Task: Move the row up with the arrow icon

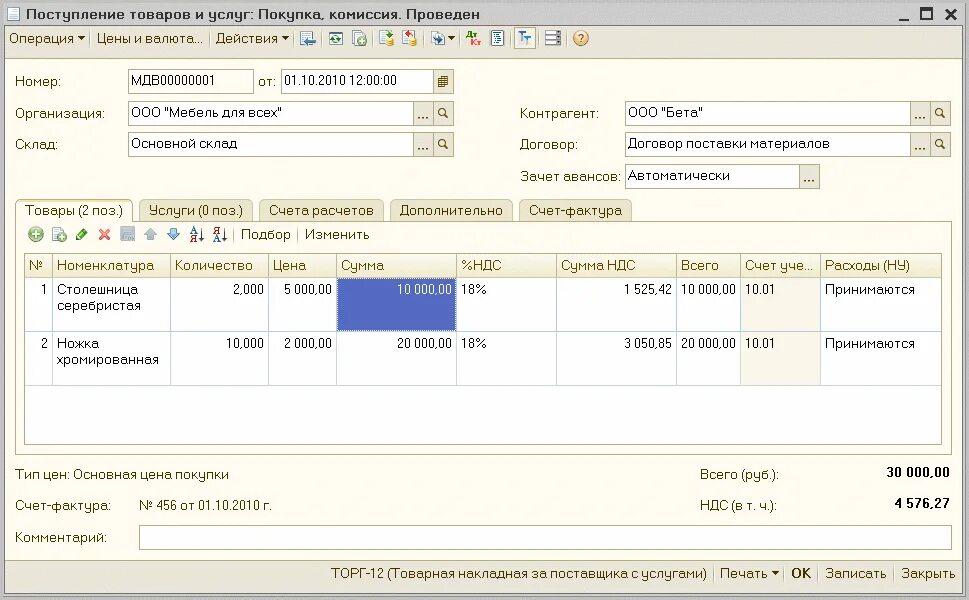Action: tap(150, 234)
